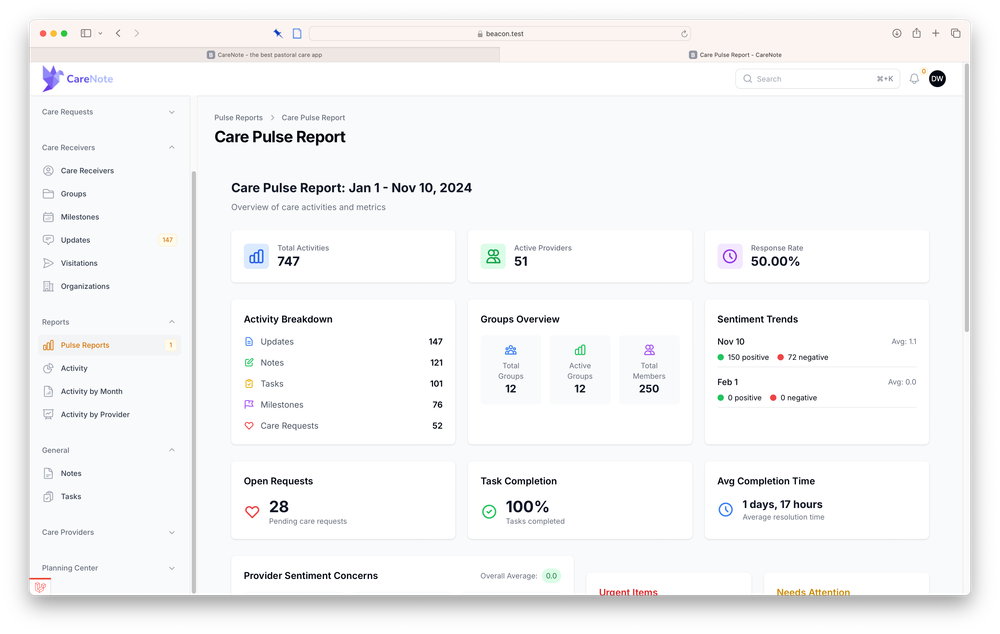
Task: Select the Visitations paper-plane icon
Action: coord(47,263)
